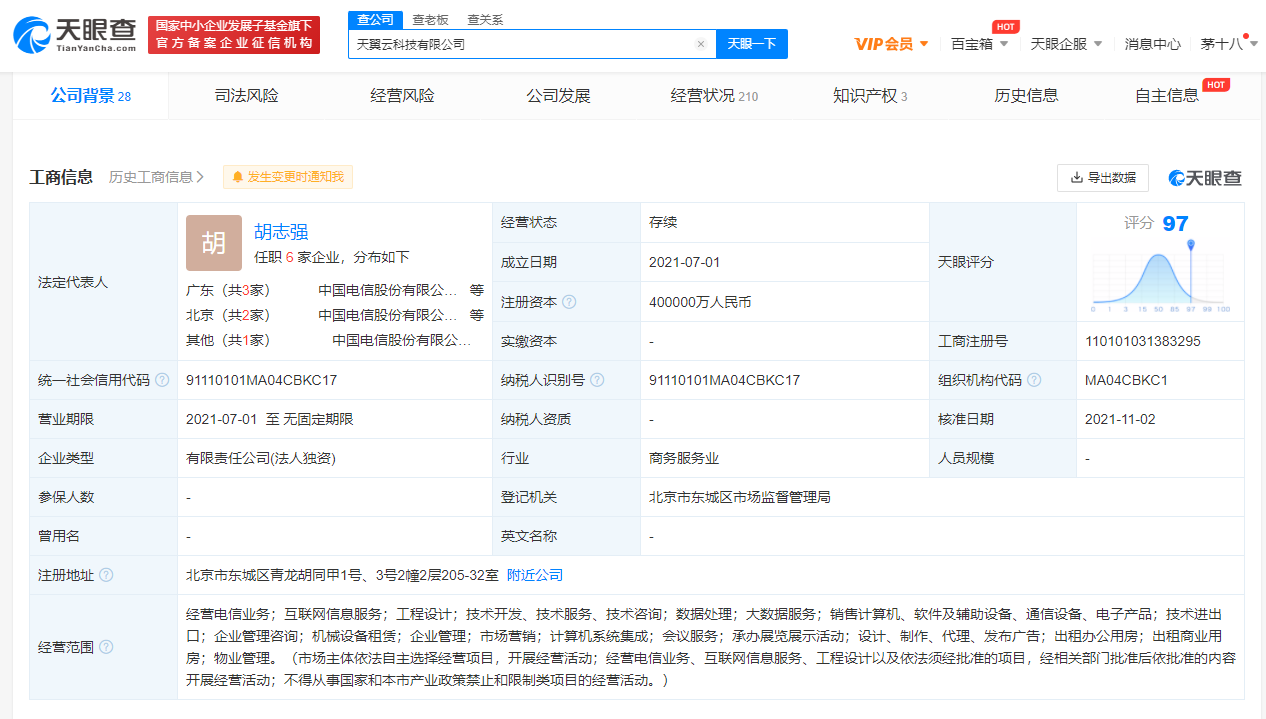Click the help icon beside 纳税人识别号

[595, 380]
